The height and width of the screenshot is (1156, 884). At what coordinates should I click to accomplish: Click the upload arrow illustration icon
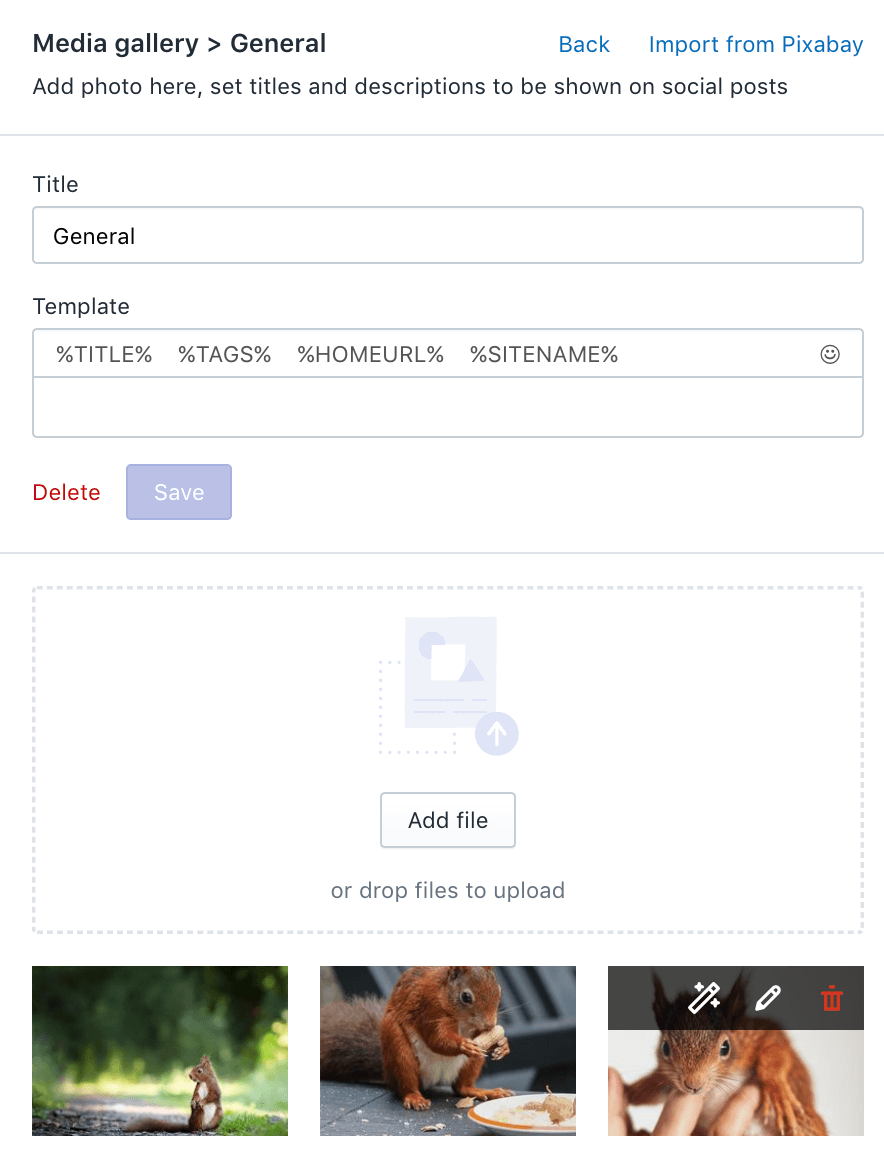(496, 734)
